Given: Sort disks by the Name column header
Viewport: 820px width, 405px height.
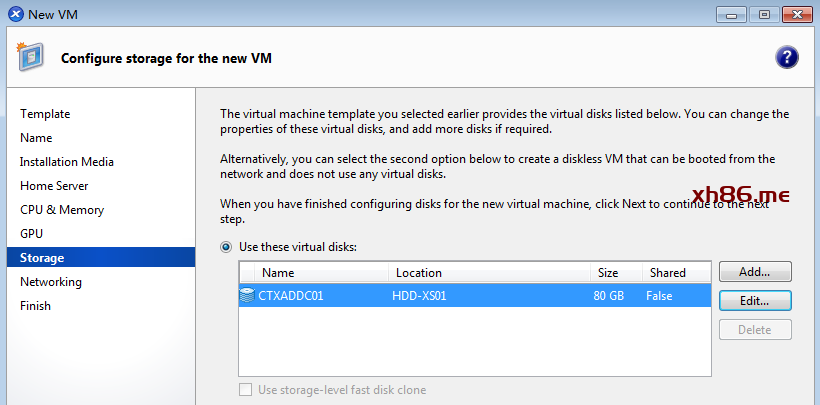Looking at the screenshot, I should coord(320,272).
